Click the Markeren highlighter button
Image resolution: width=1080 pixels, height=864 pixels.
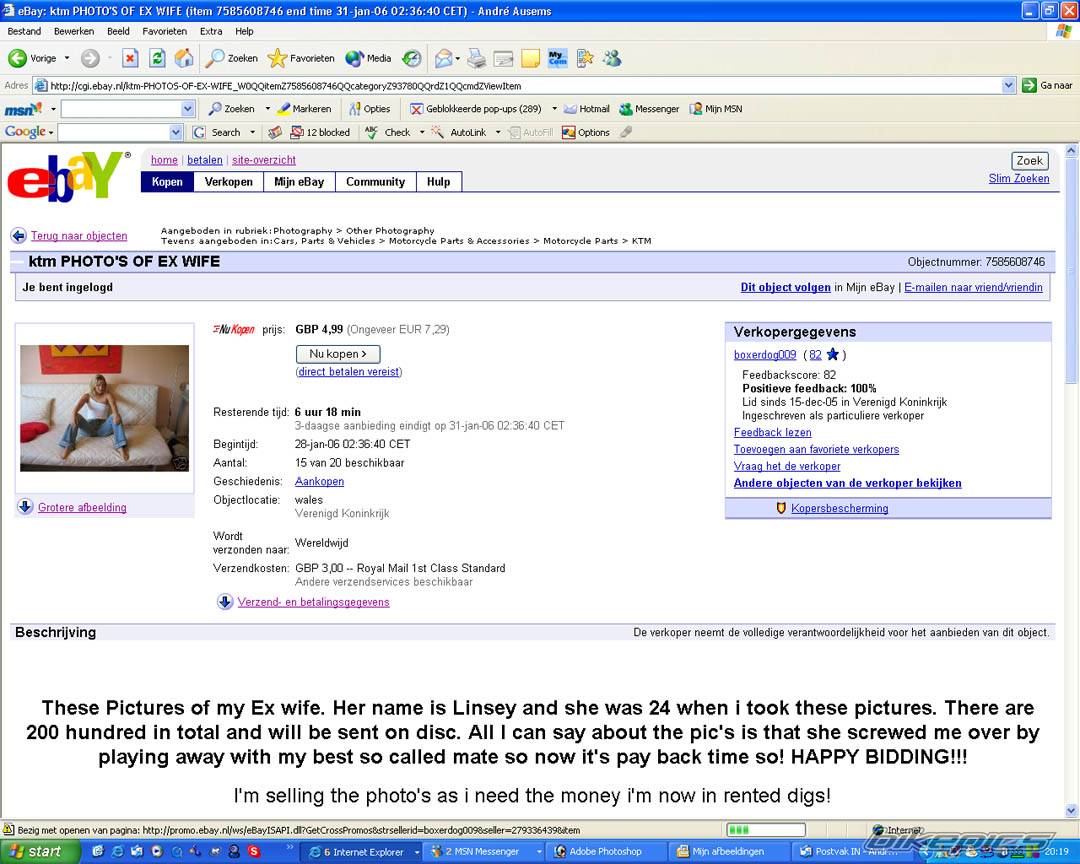click(304, 109)
